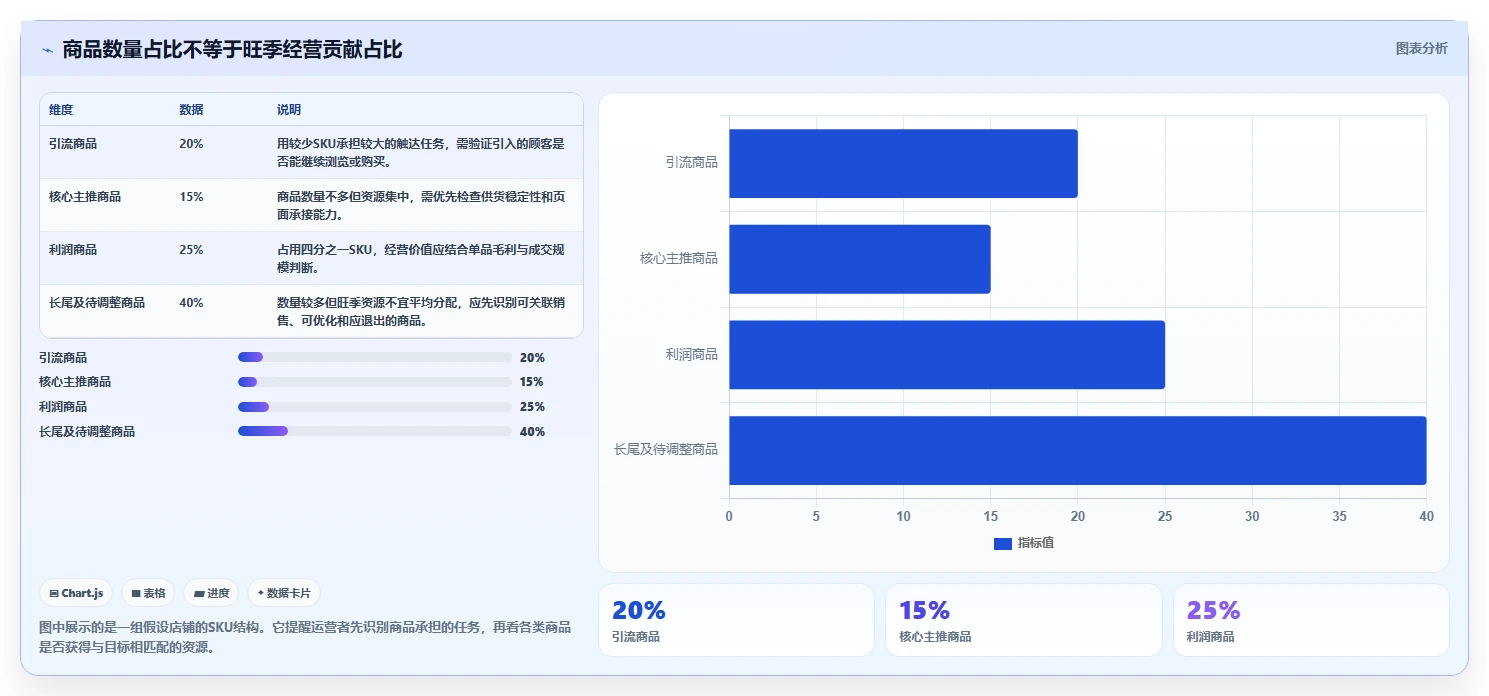Click the description starting 商品数量不多但资源集中
The width and height of the screenshot is (1489, 696).
pyautogui.click(x=421, y=205)
